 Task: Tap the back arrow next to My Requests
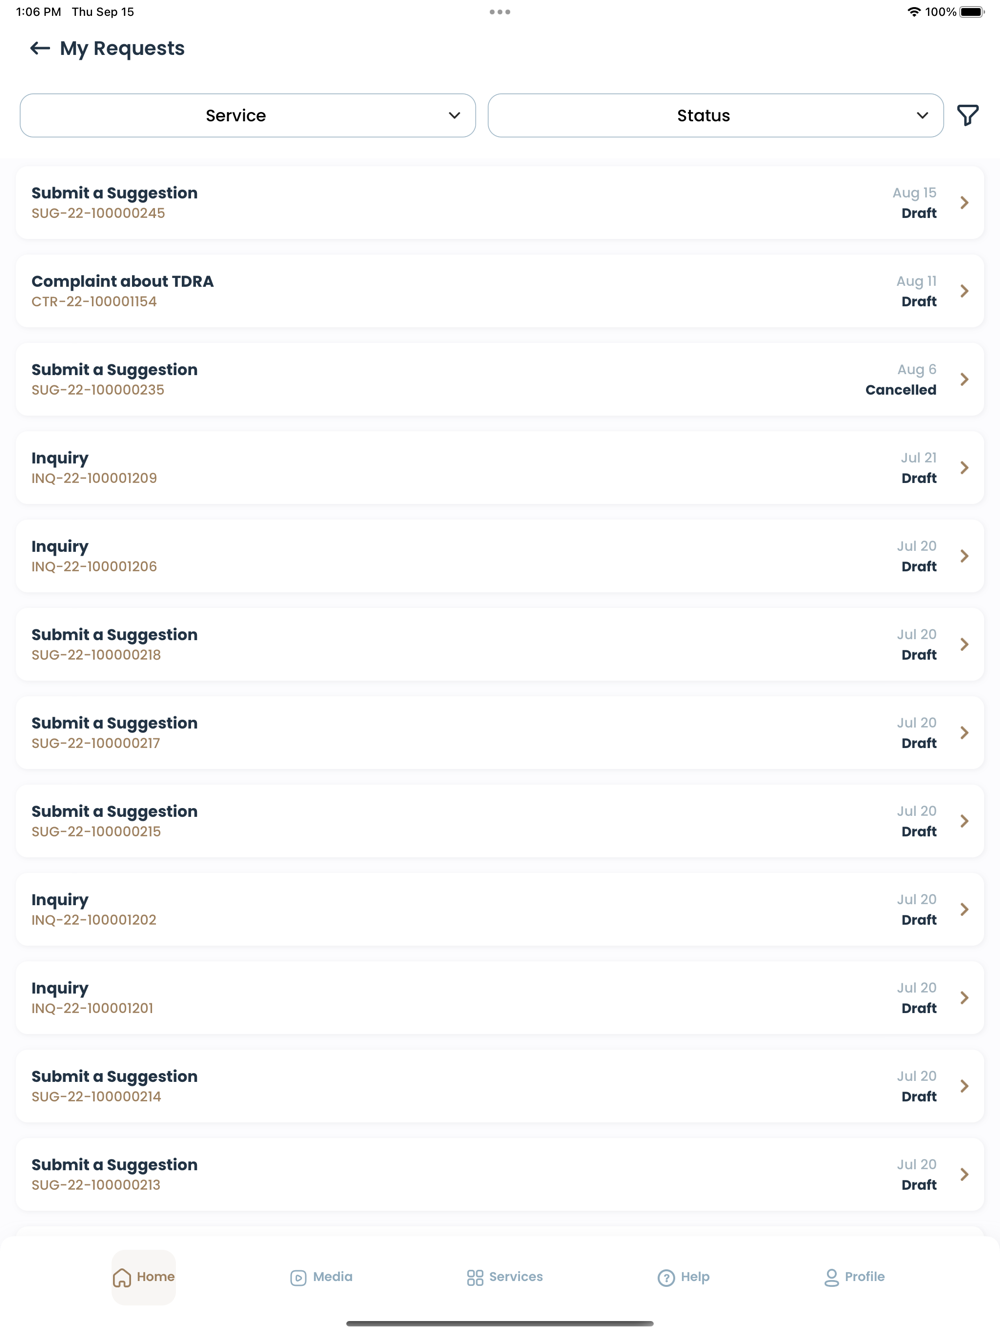tap(40, 48)
